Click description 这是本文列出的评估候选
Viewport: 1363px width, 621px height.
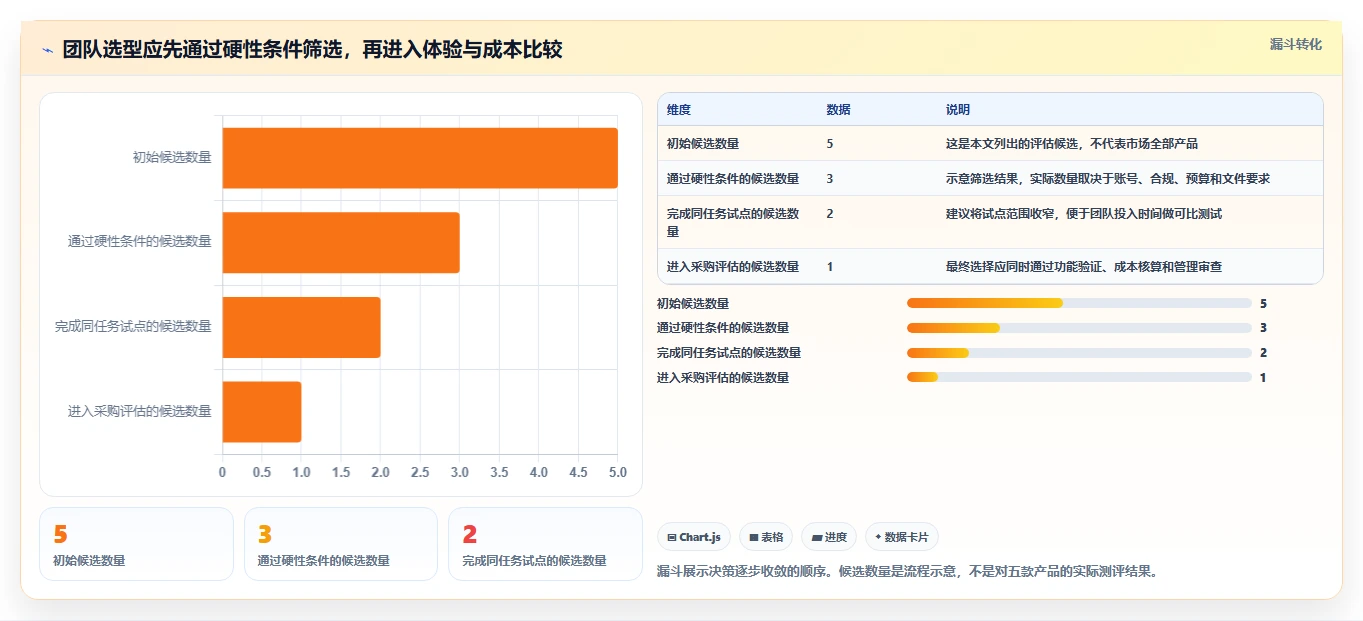[1072, 144]
